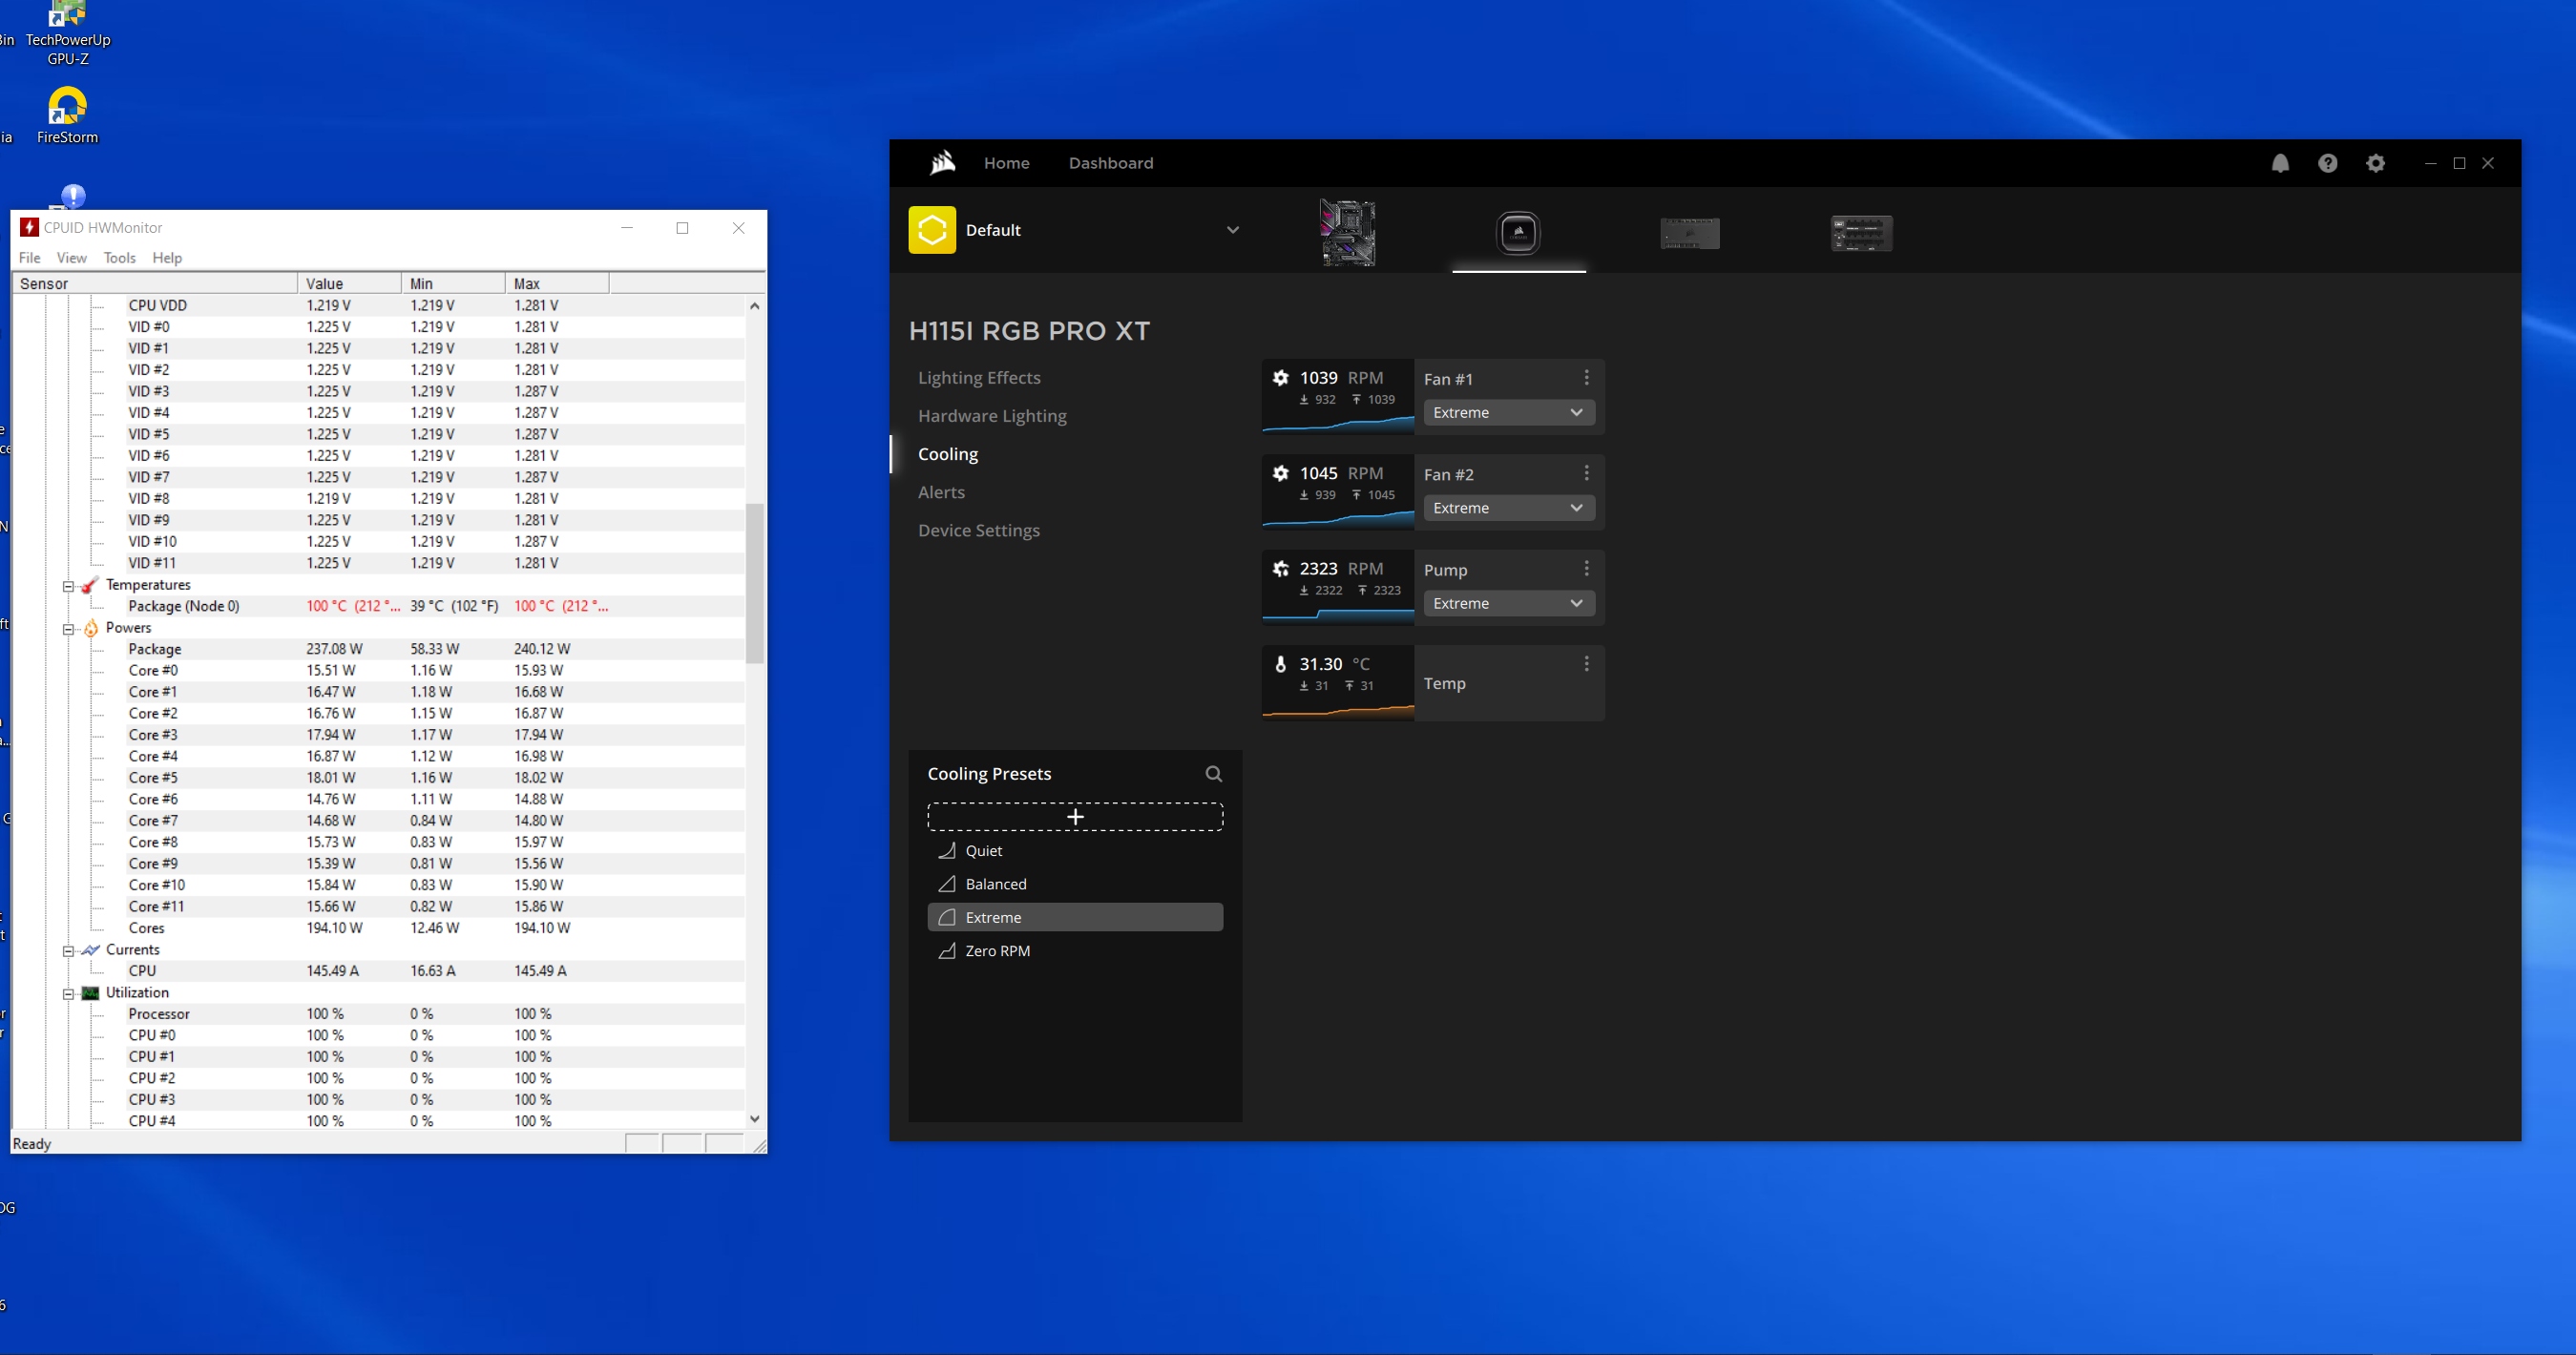Select the Balanced cooling preset
This screenshot has height=1355, width=2576.
coord(1074,883)
